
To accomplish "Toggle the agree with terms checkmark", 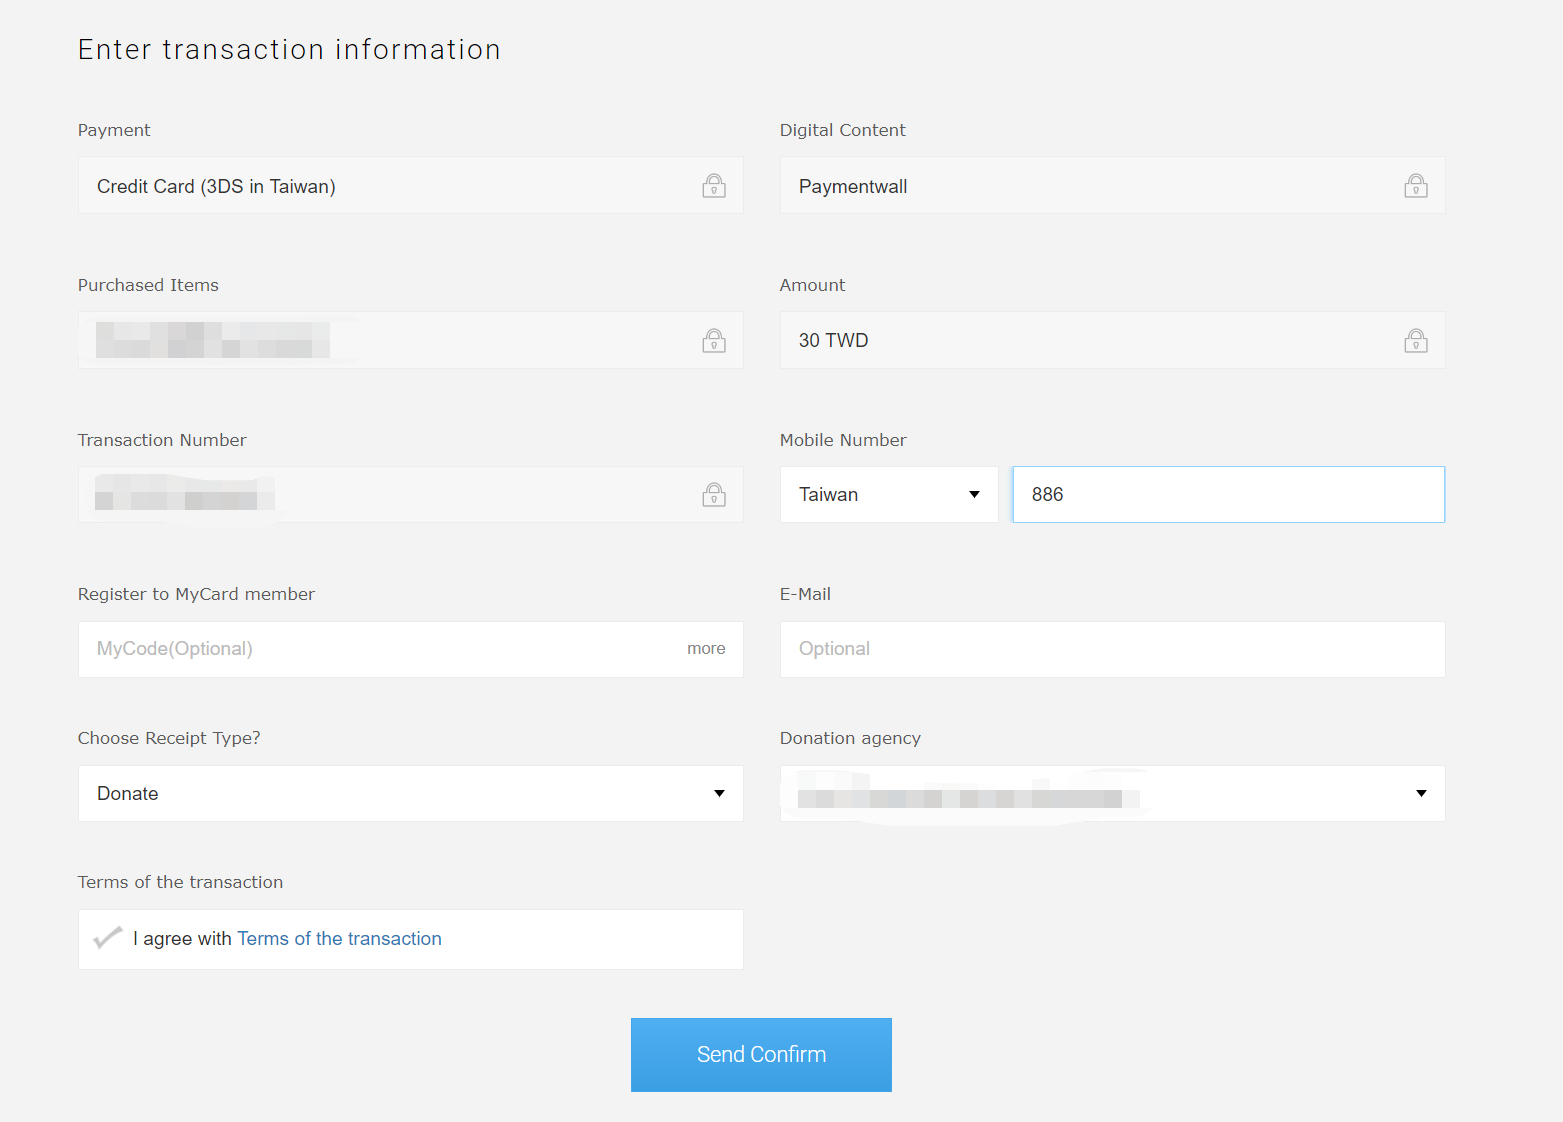I will coord(107,938).
